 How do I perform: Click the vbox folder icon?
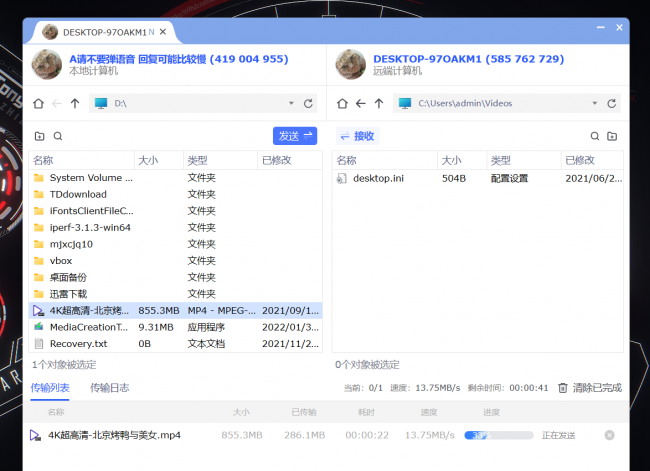[x=39, y=260]
